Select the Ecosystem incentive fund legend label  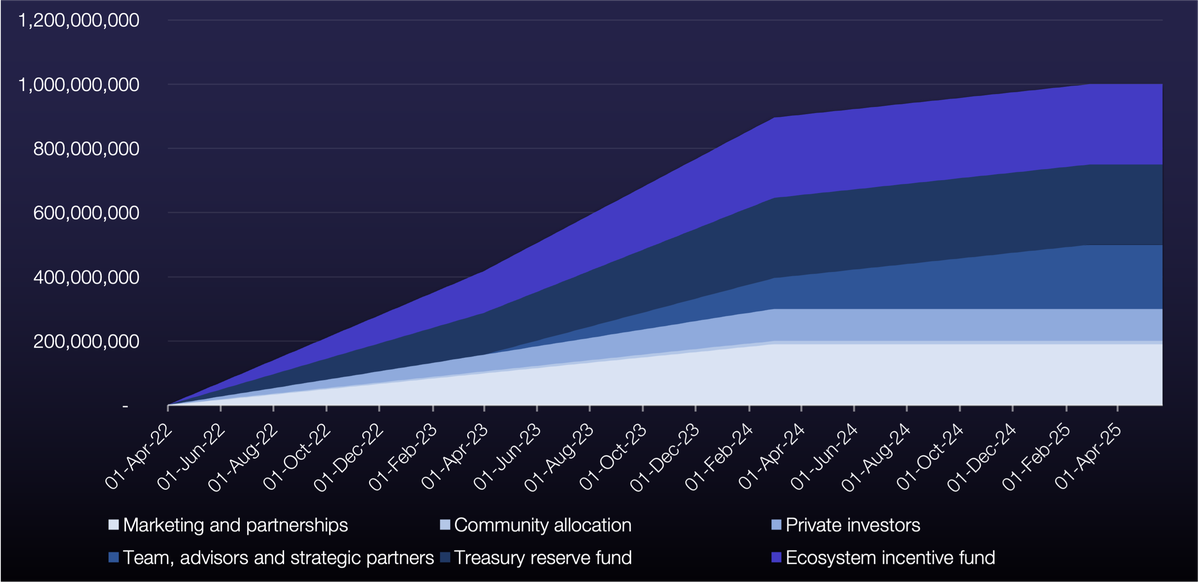tap(890, 558)
